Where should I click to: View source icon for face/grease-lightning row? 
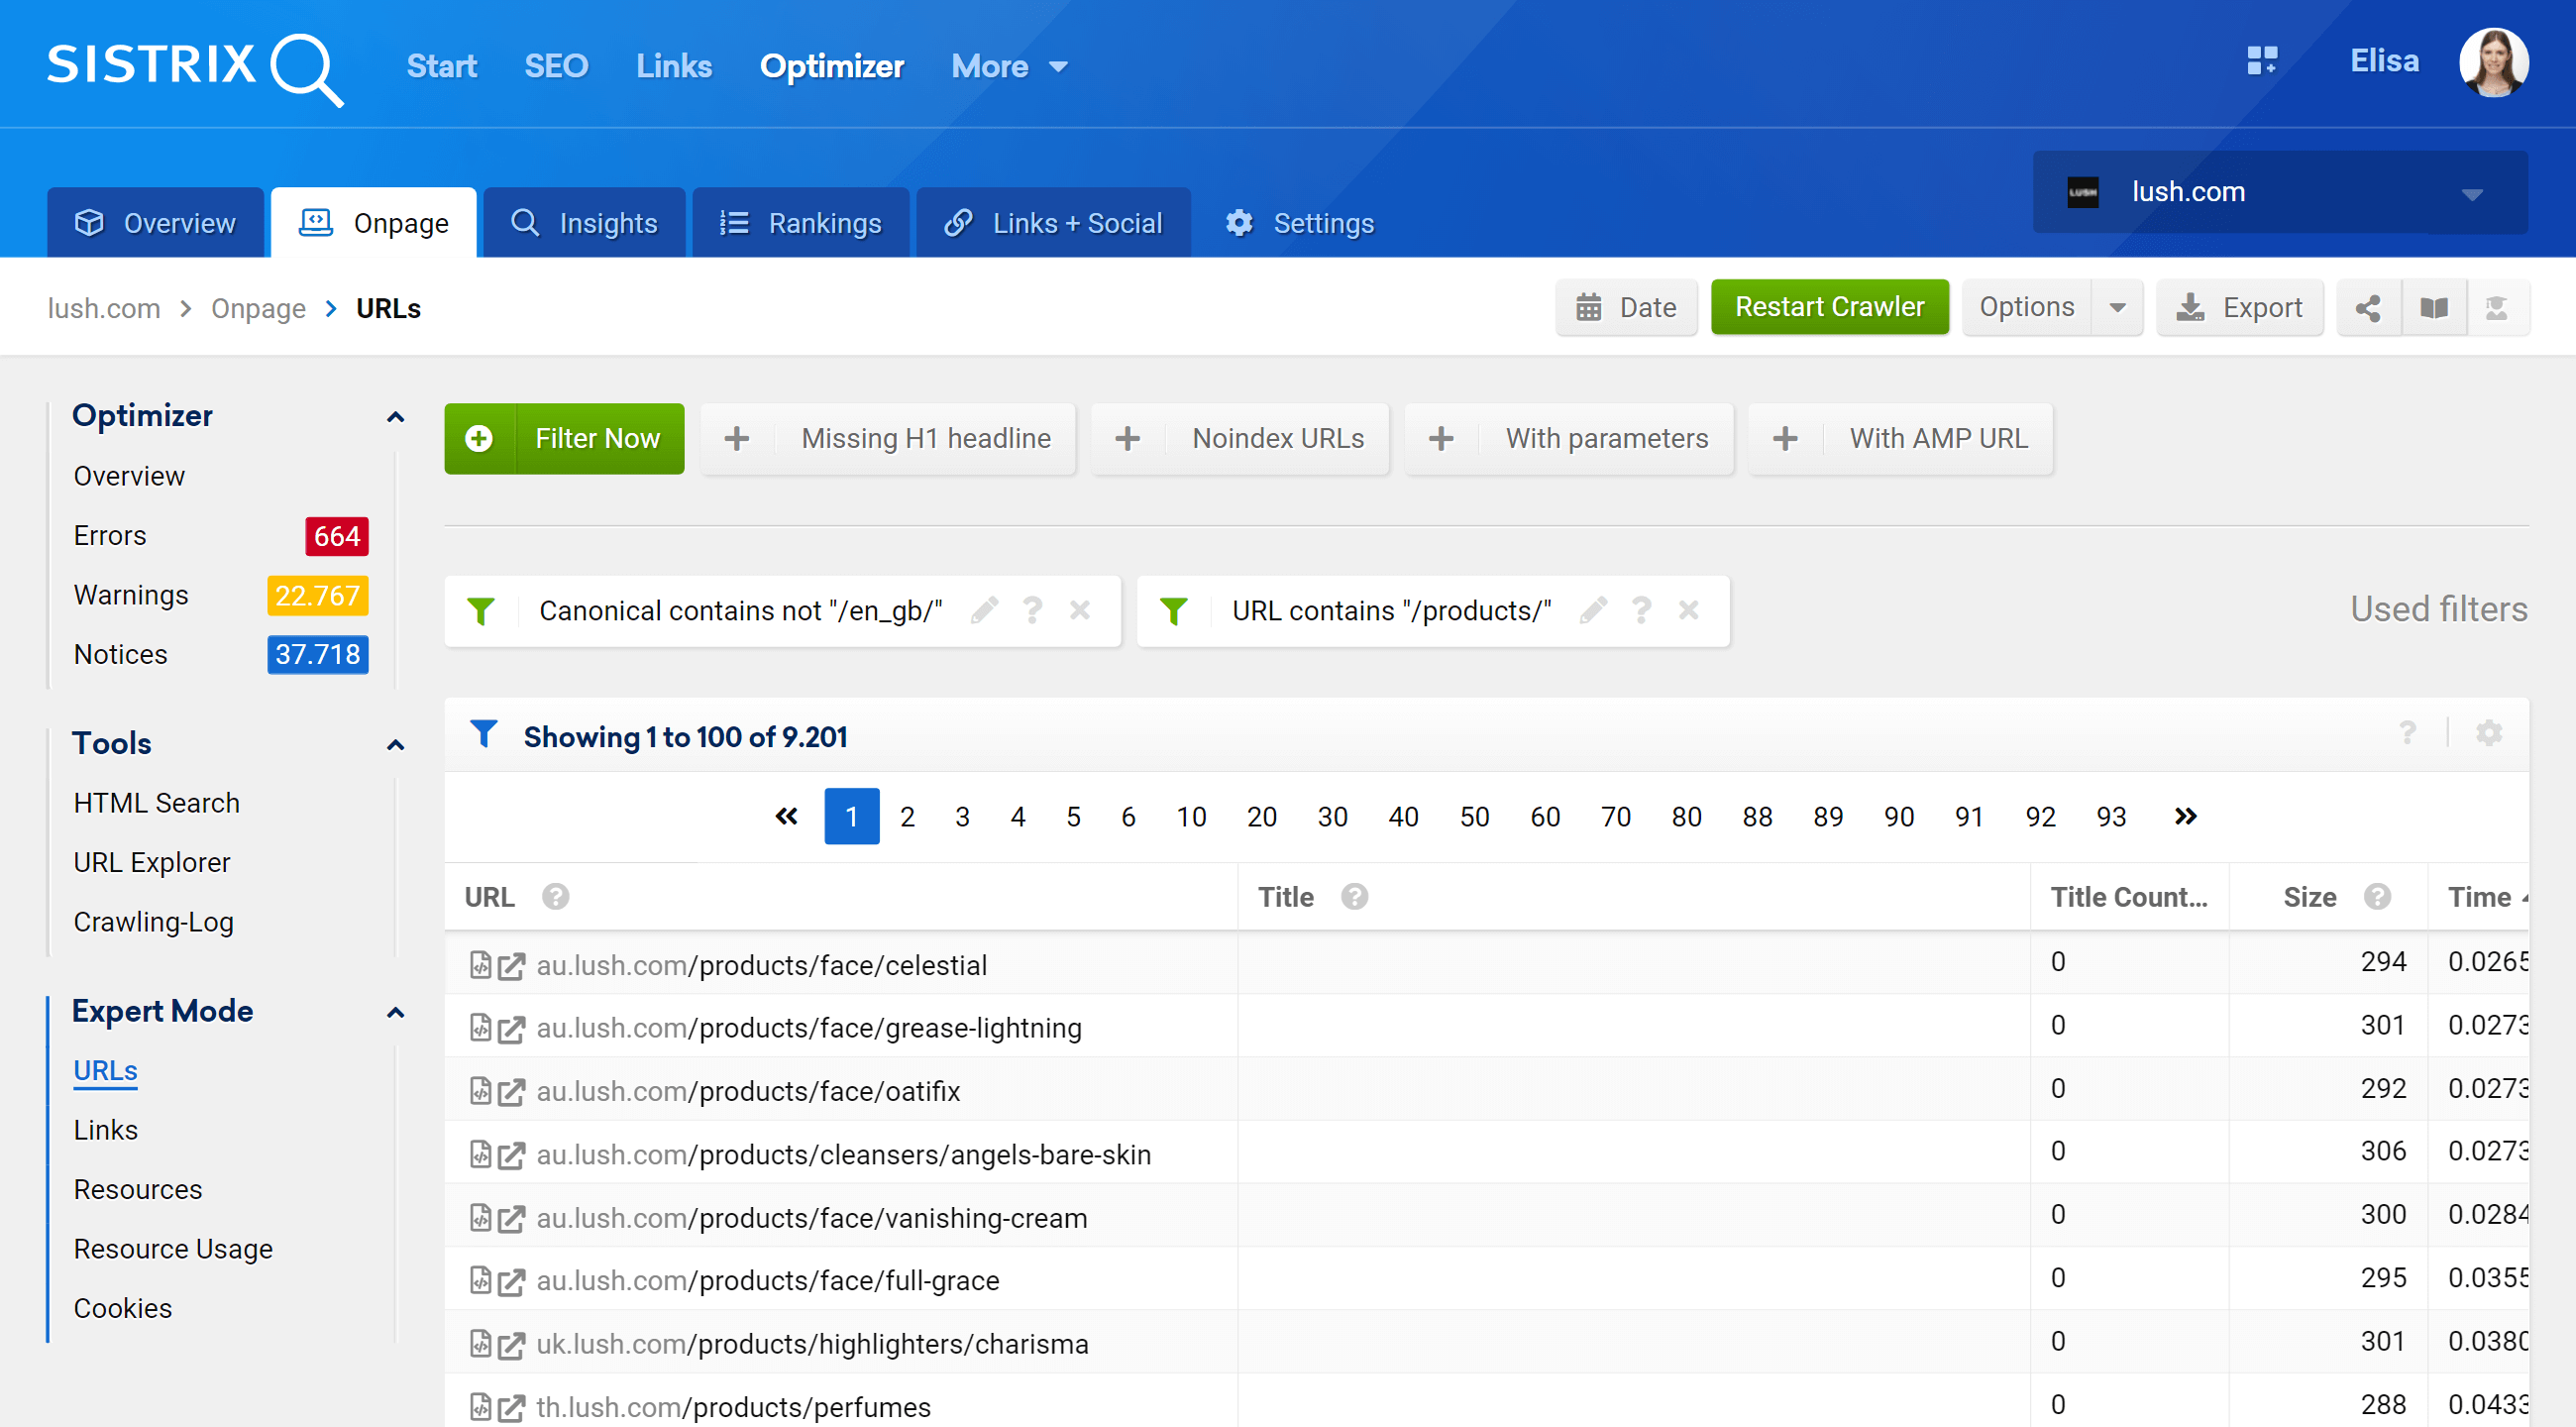pos(480,1028)
